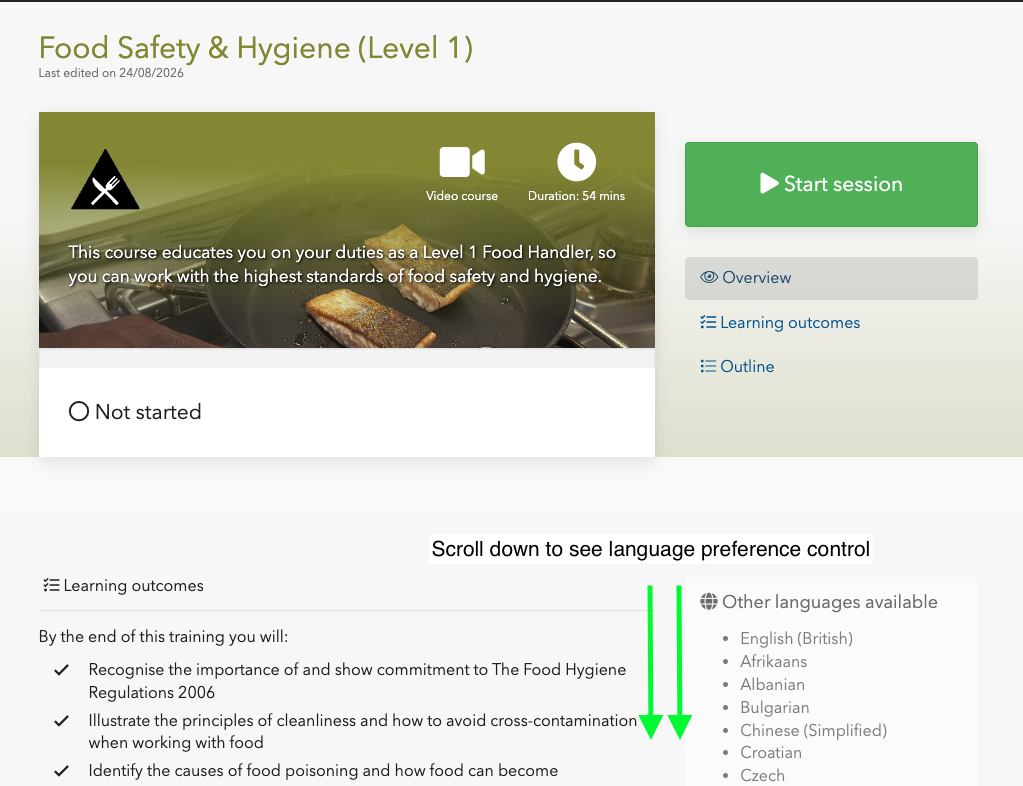Click the play icon in Start session

coord(769,183)
